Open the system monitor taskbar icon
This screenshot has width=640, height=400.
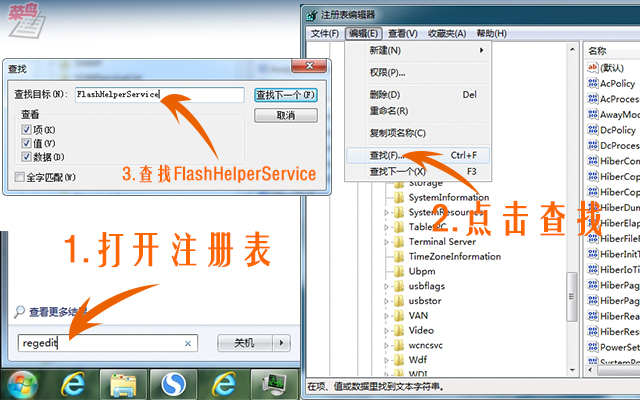pos(274,384)
